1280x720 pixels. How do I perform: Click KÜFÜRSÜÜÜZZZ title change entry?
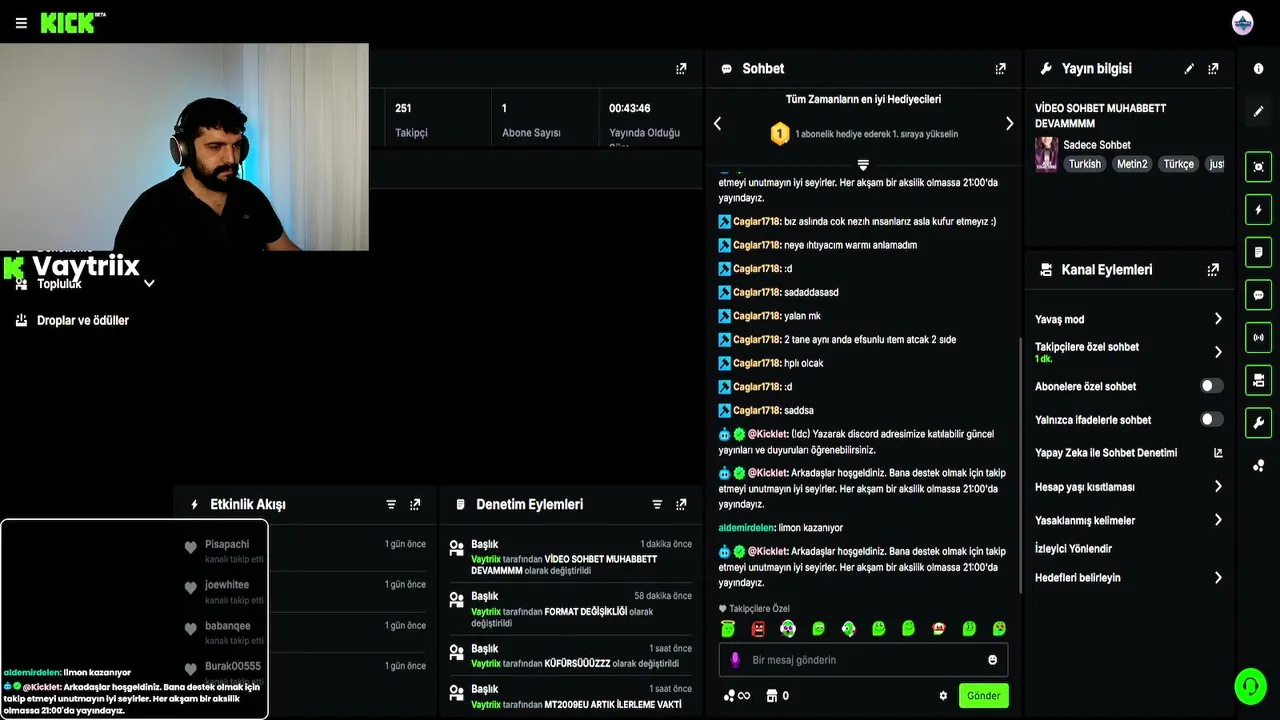tap(572, 656)
